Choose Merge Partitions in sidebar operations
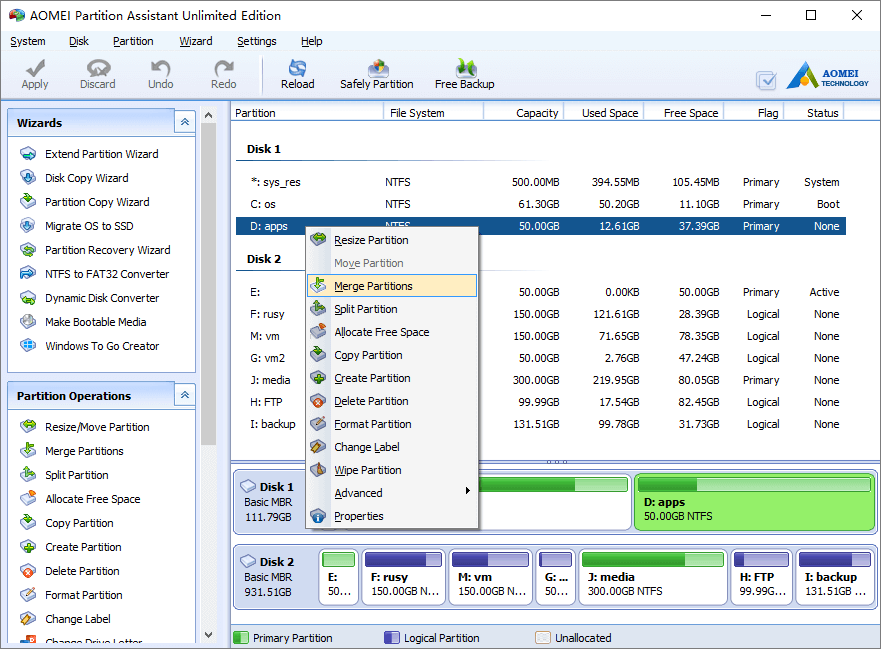The width and height of the screenshot is (881, 649). tap(84, 451)
